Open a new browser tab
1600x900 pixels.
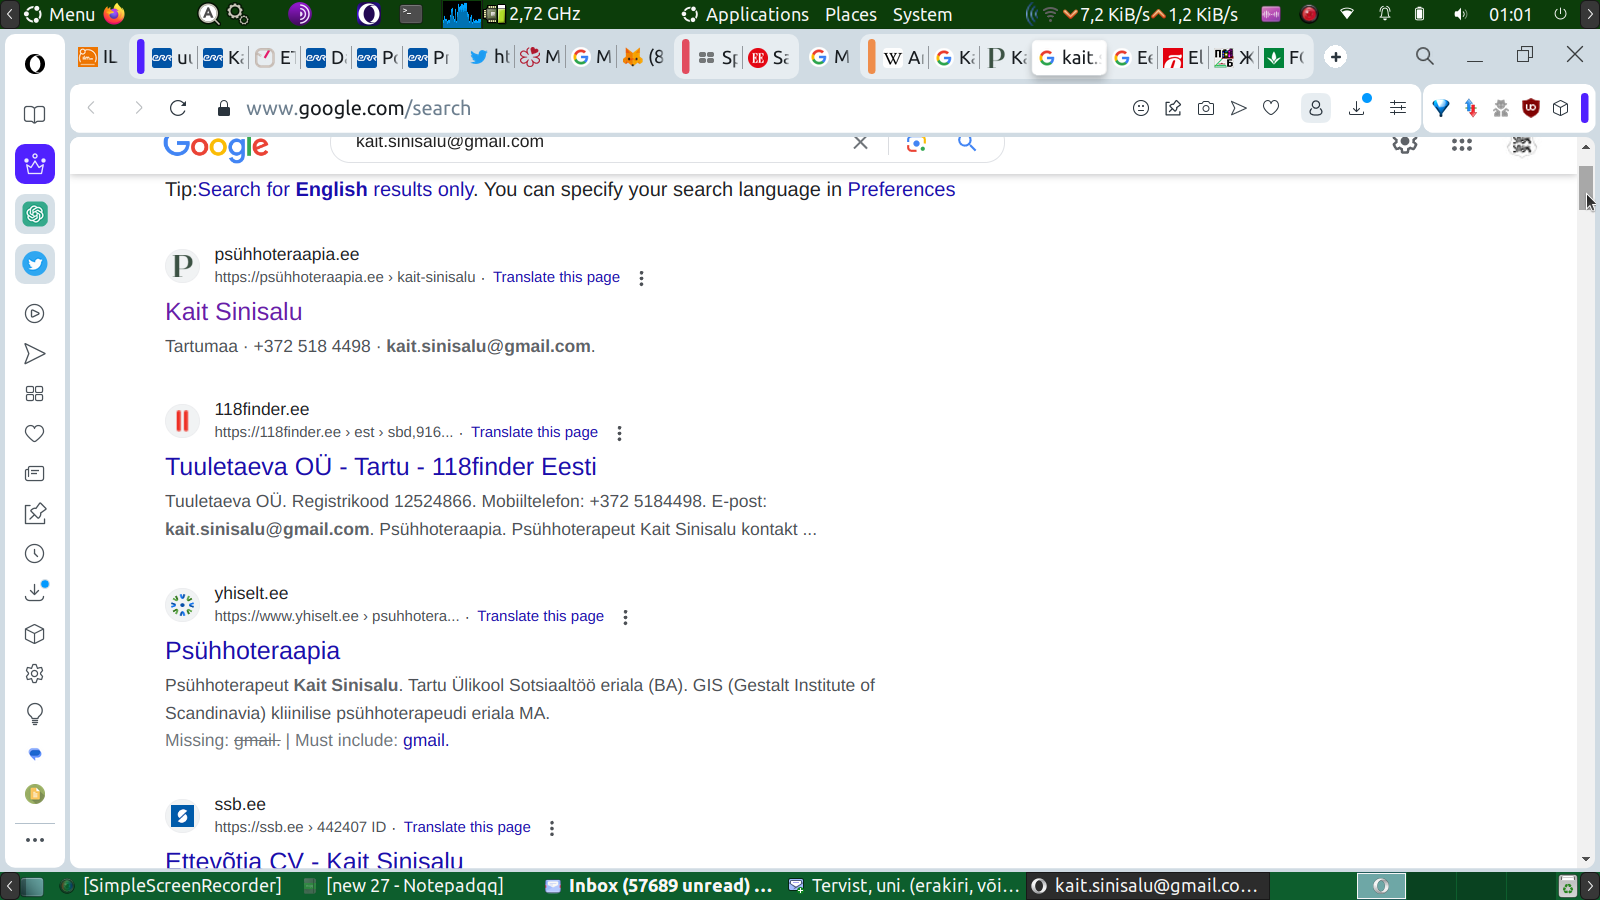tap(1336, 57)
